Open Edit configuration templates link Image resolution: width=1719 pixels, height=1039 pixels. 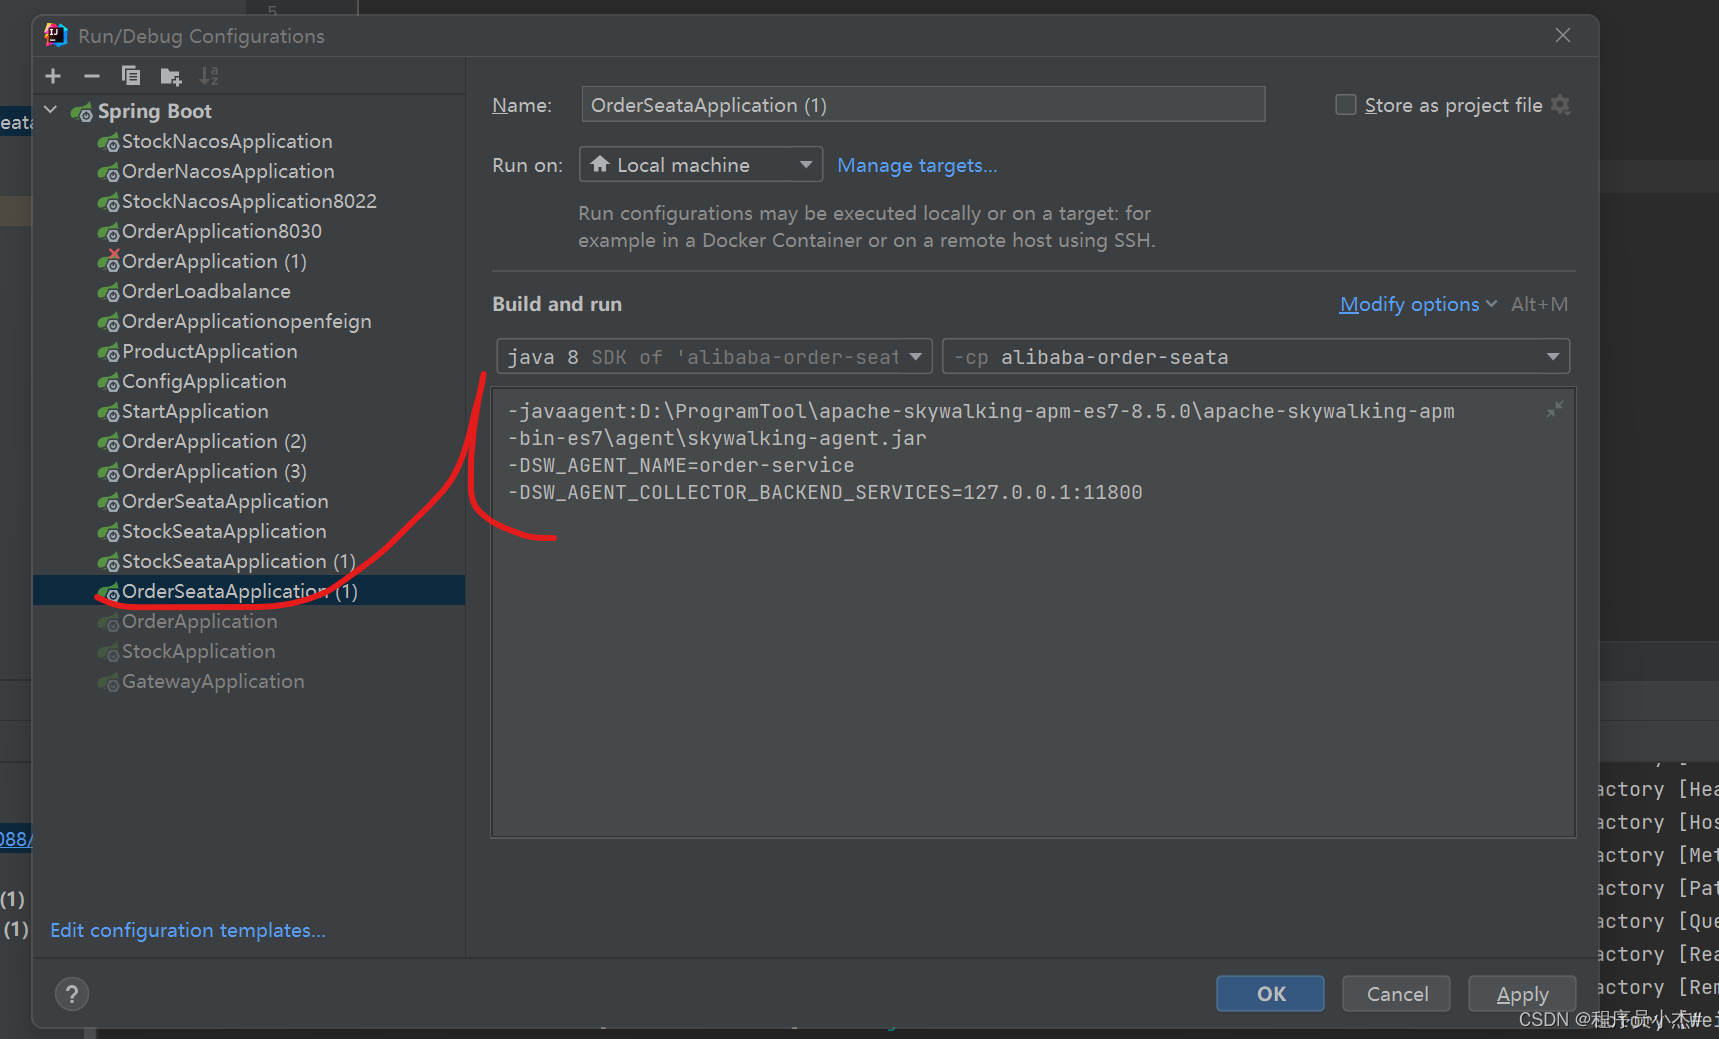(x=188, y=930)
